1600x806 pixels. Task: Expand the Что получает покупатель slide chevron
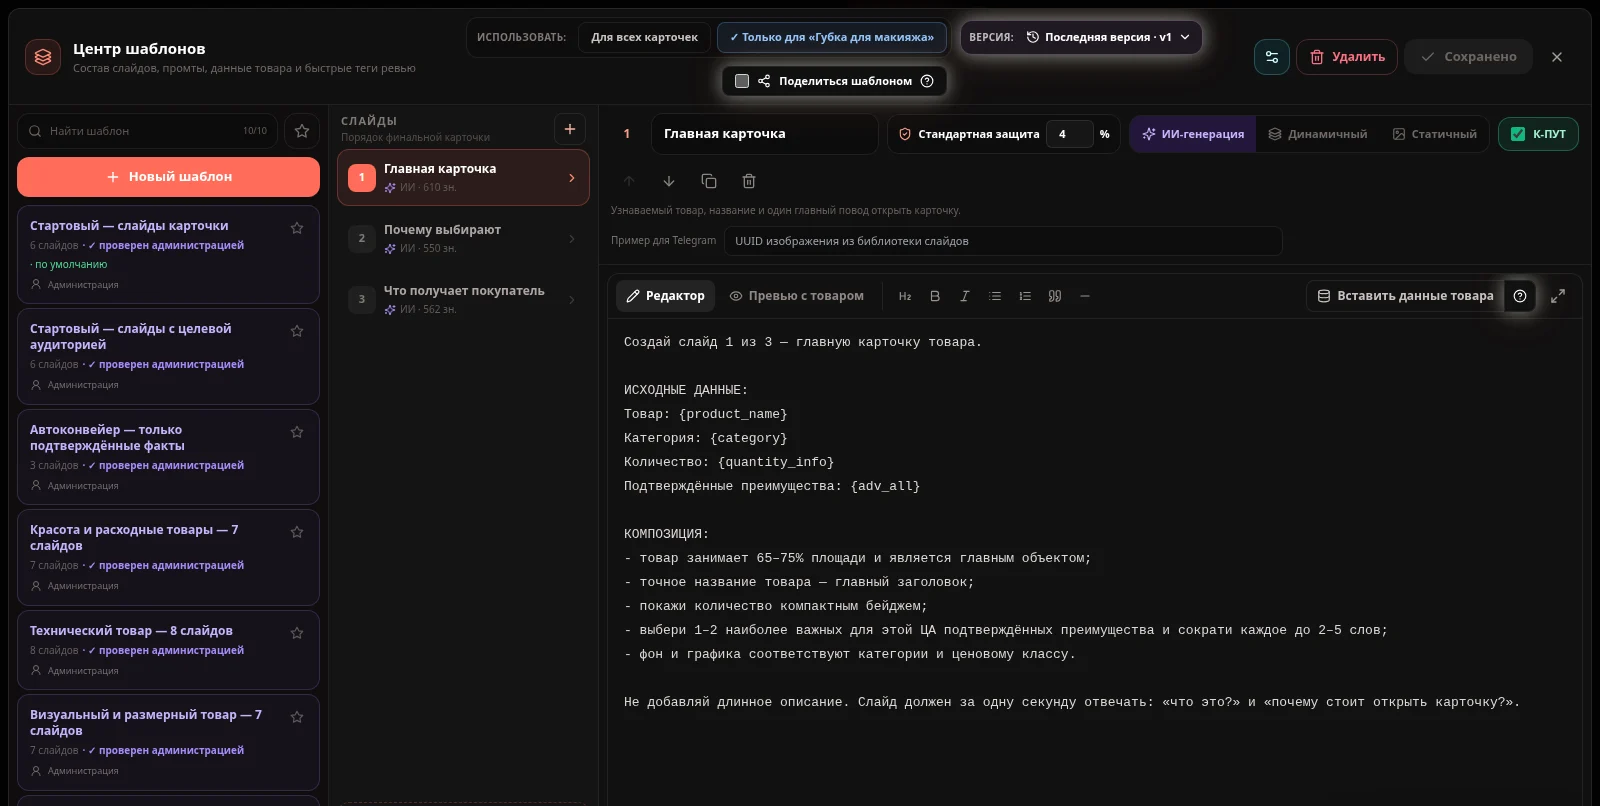[x=572, y=300]
